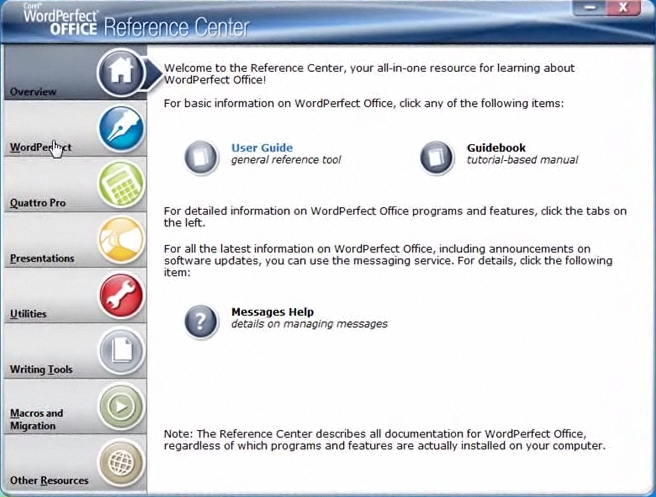This screenshot has height=497, width=656.
Task: Click the Guidebook round book icon
Action: (x=437, y=158)
